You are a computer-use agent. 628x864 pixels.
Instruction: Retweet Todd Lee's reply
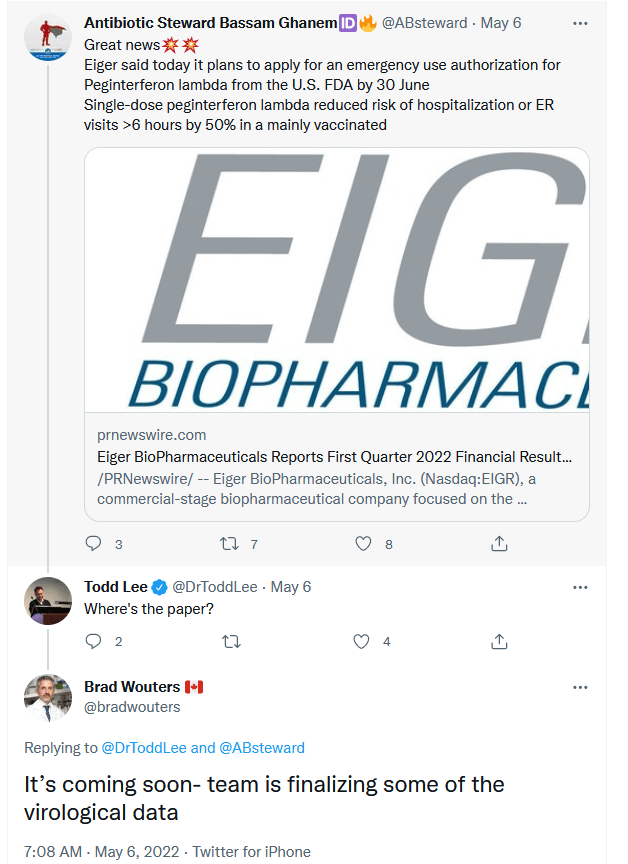pos(229,642)
